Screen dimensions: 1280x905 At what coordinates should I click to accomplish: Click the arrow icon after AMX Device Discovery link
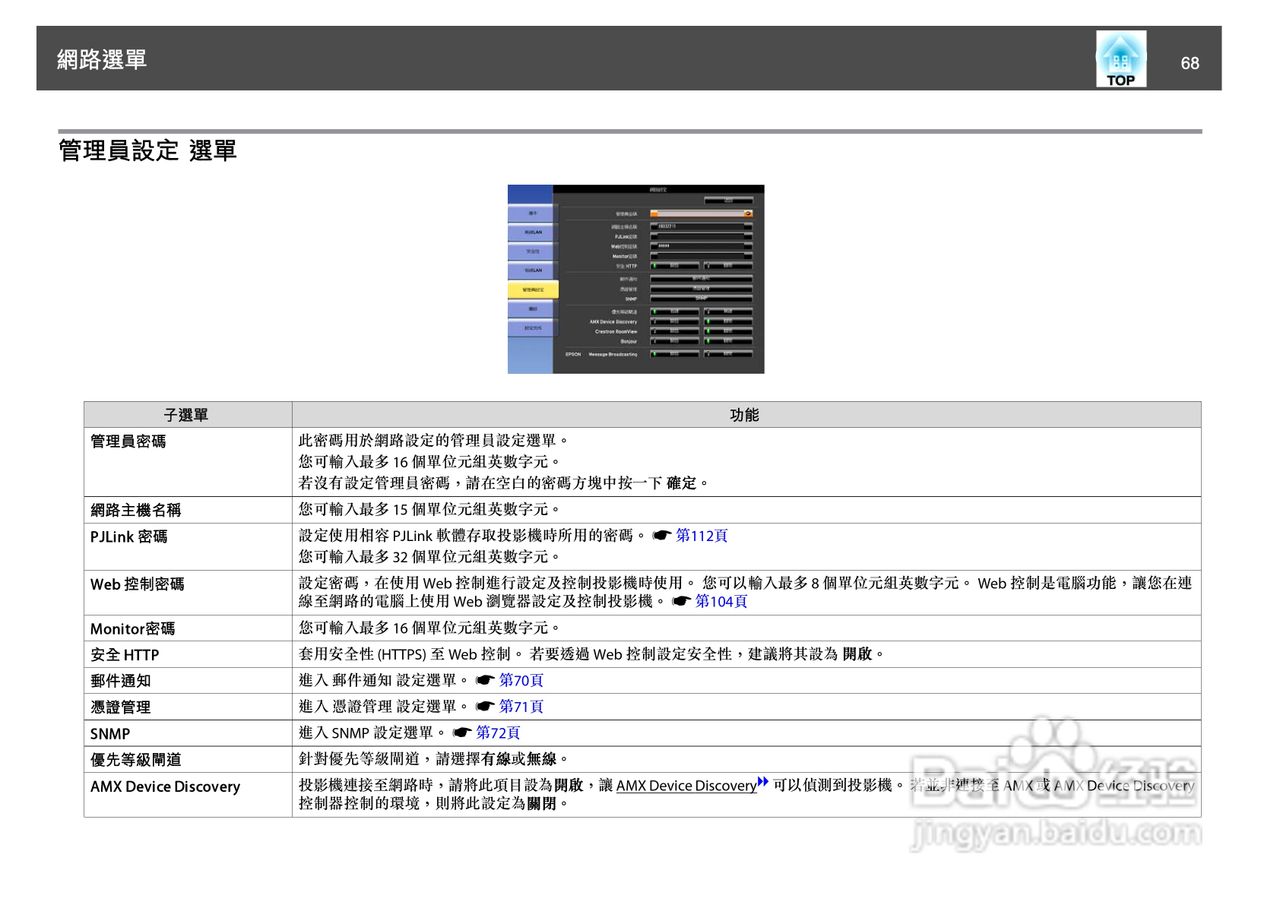(762, 784)
